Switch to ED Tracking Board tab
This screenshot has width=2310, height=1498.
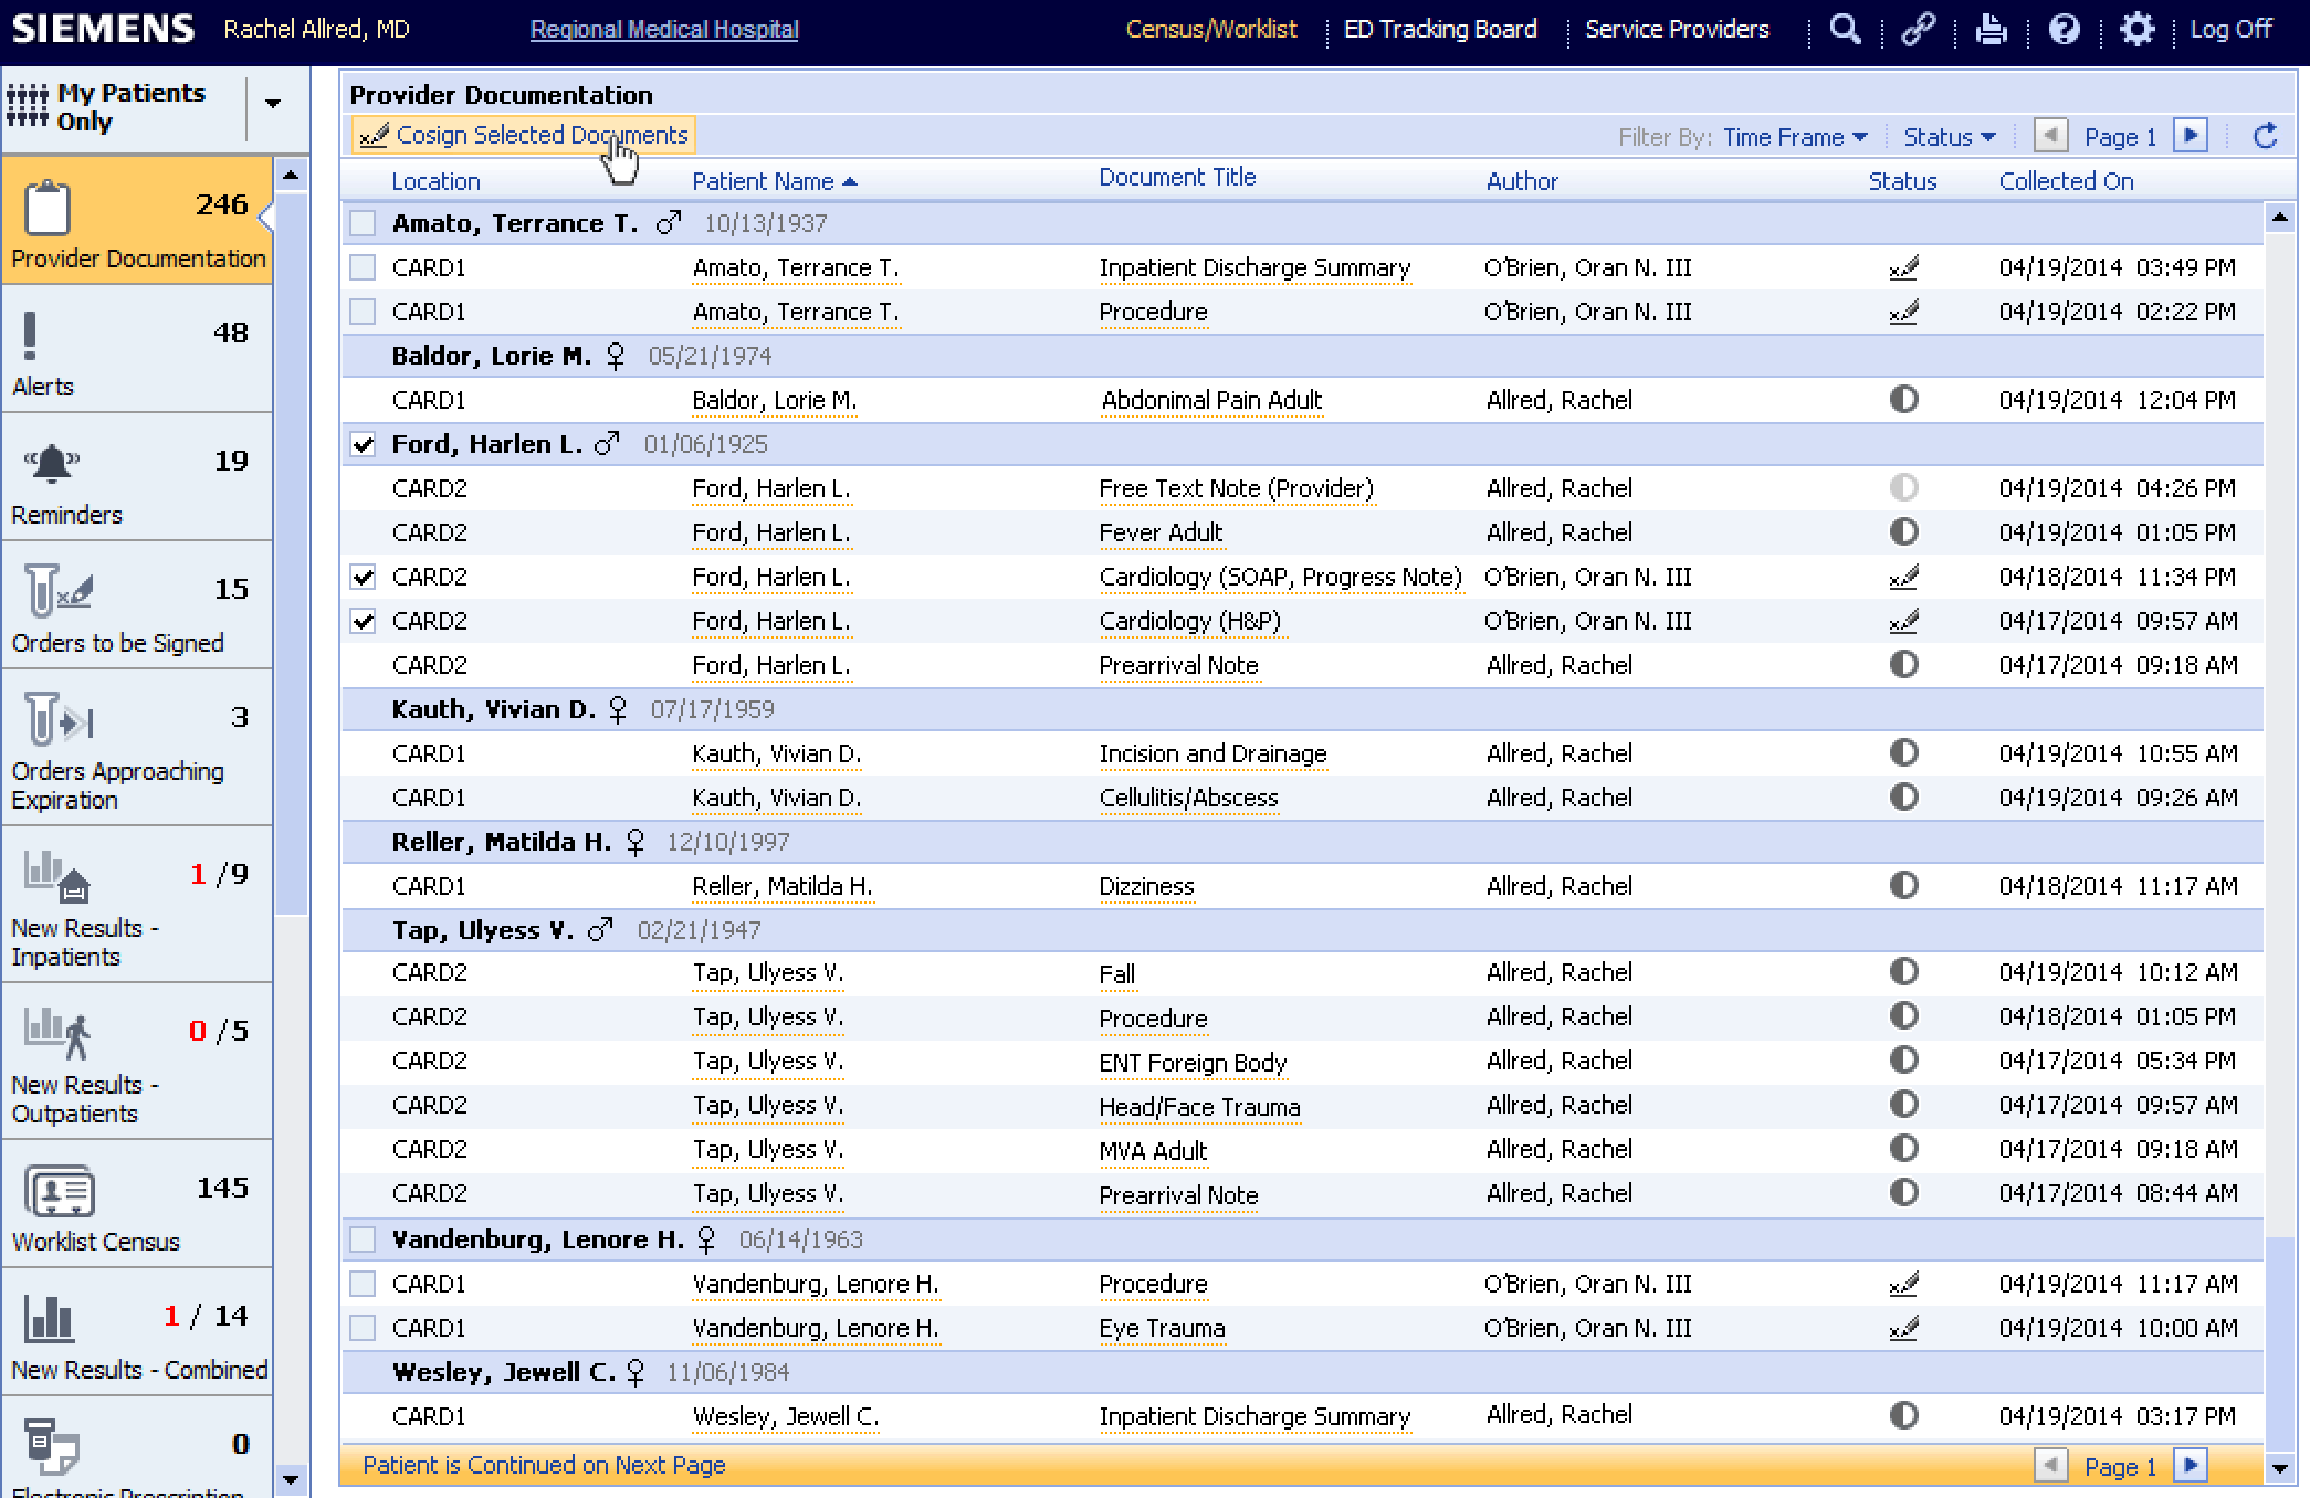click(1439, 29)
